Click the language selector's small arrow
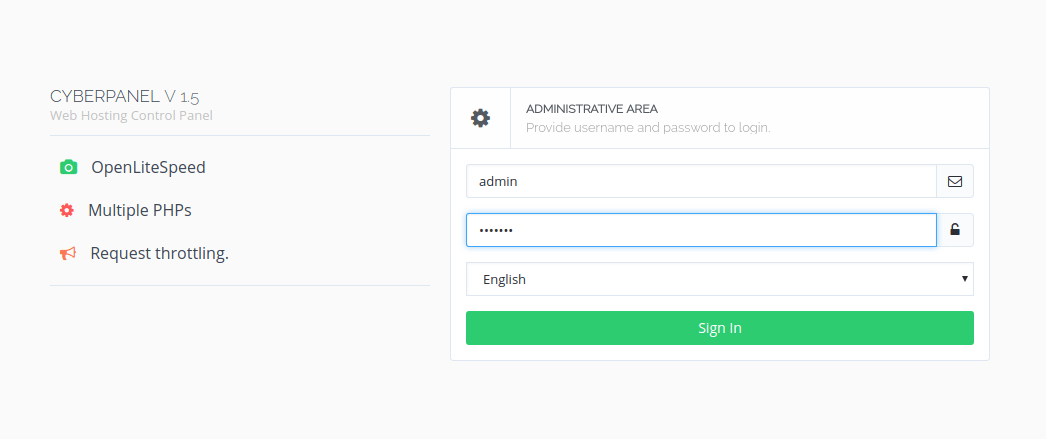 [964, 279]
